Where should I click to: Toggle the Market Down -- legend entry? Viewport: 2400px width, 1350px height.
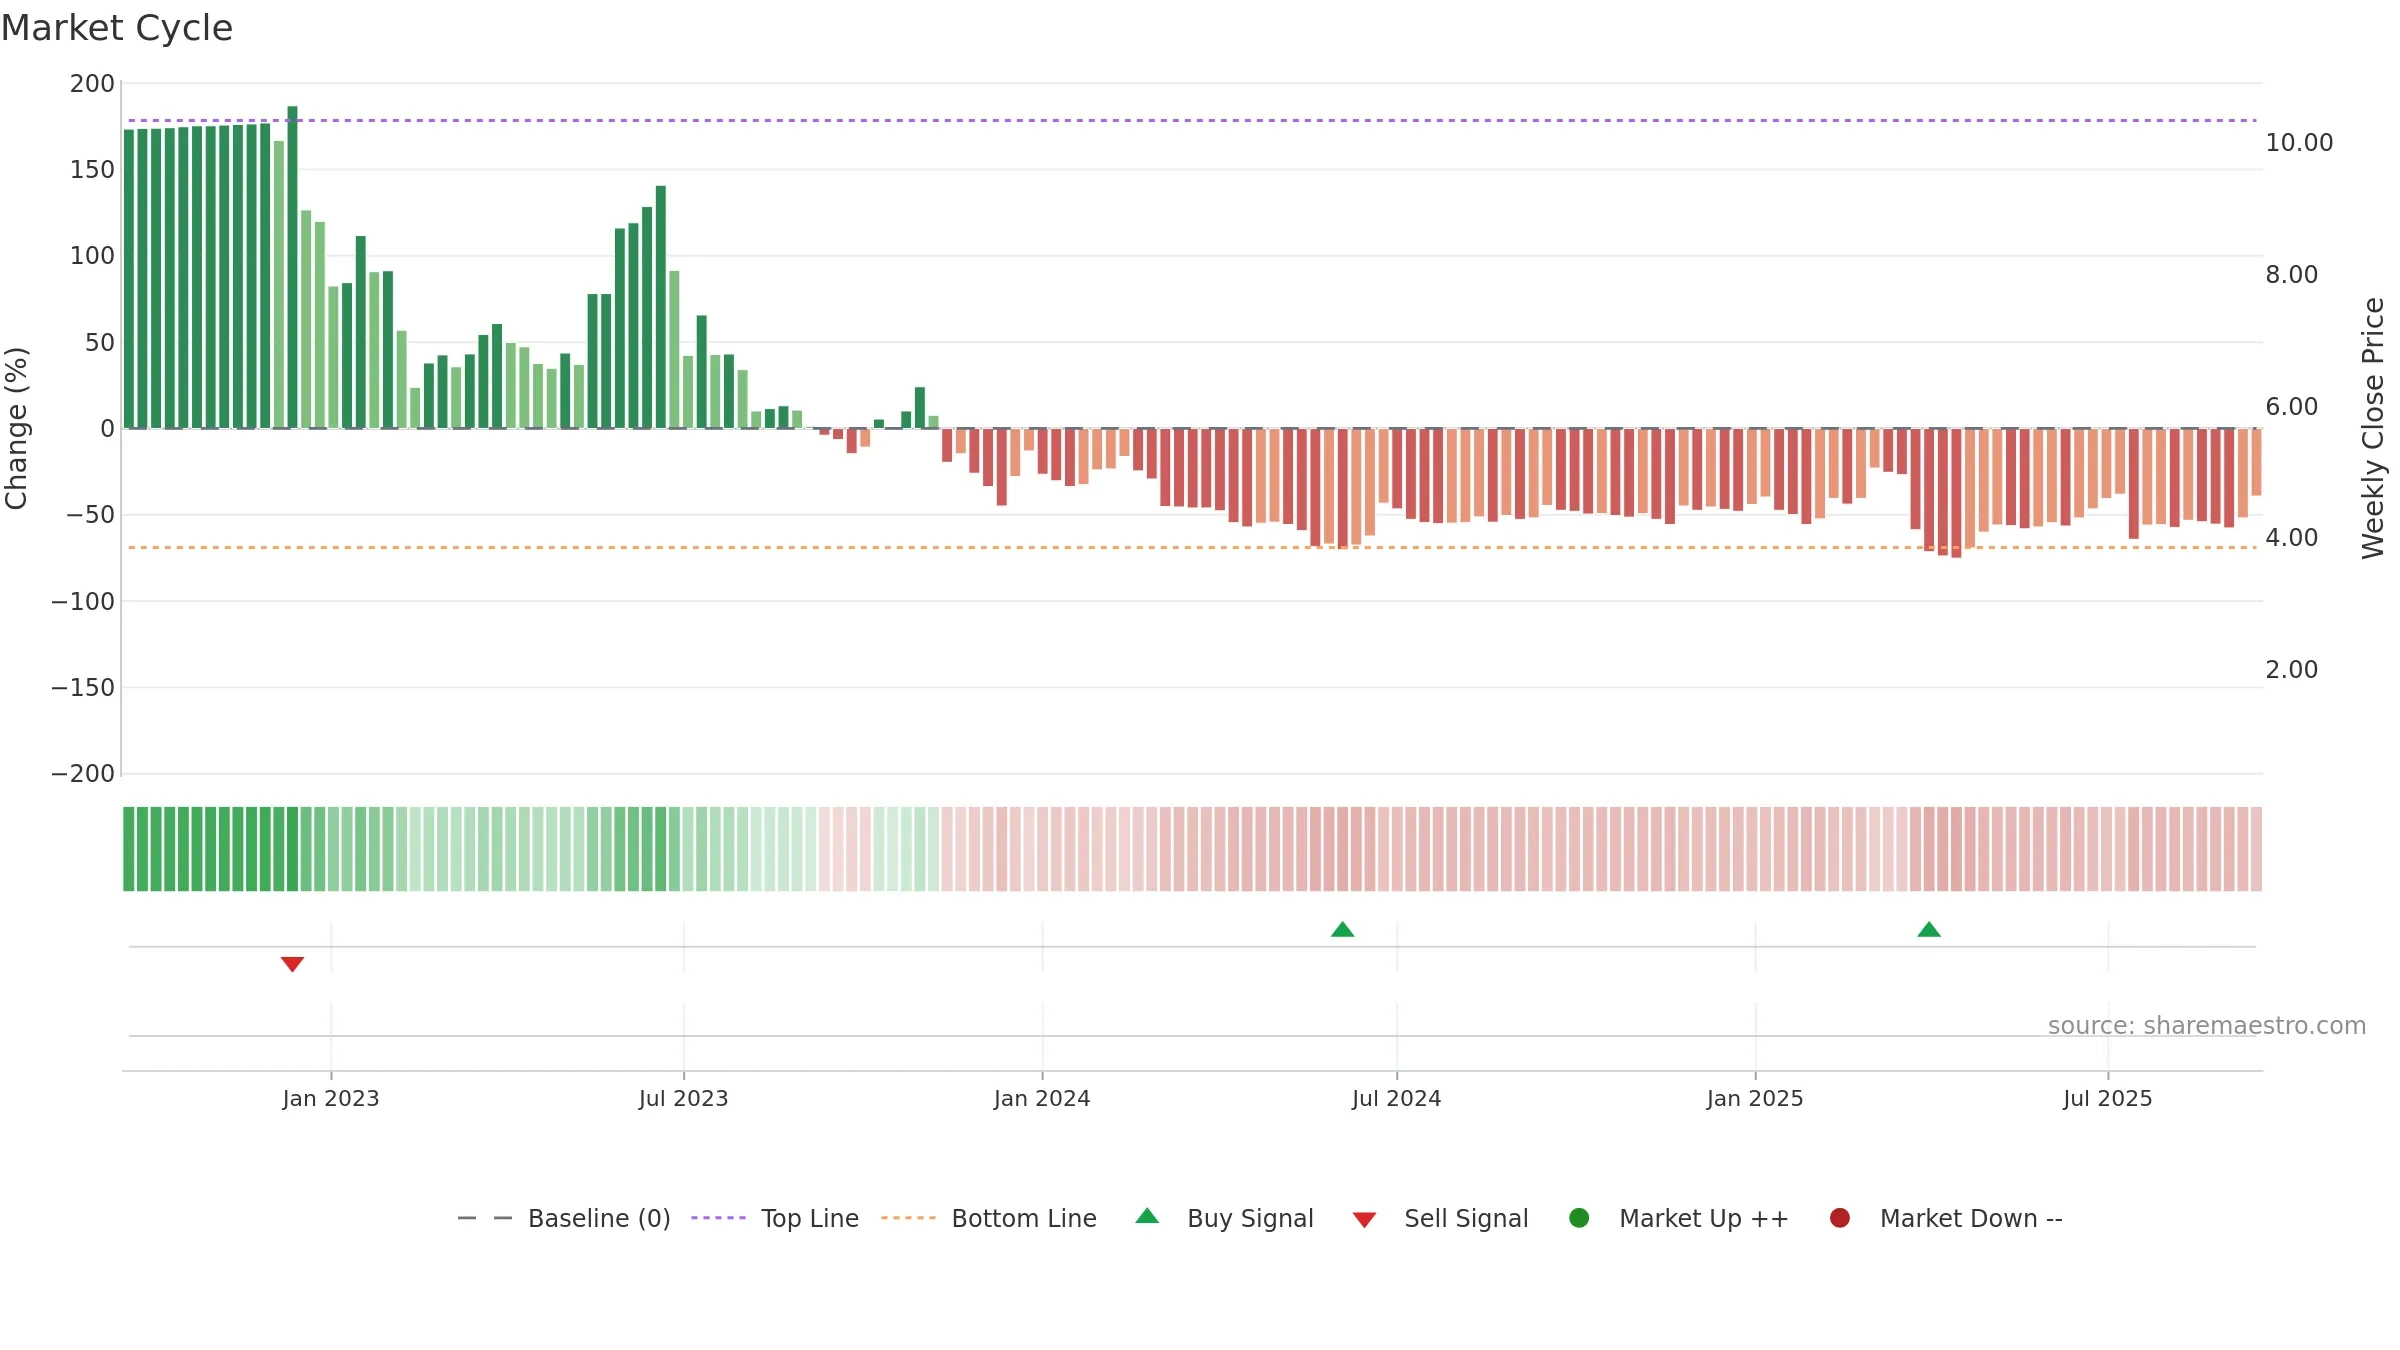click(1946, 1218)
